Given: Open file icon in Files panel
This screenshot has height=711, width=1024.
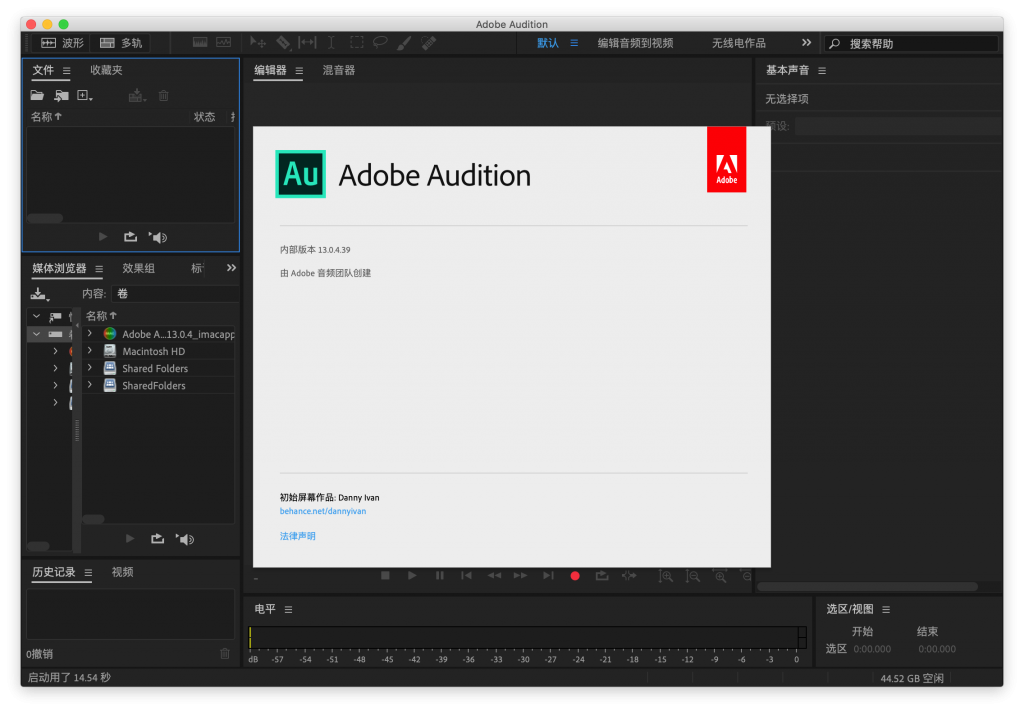Looking at the screenshot, I should 37,96.
